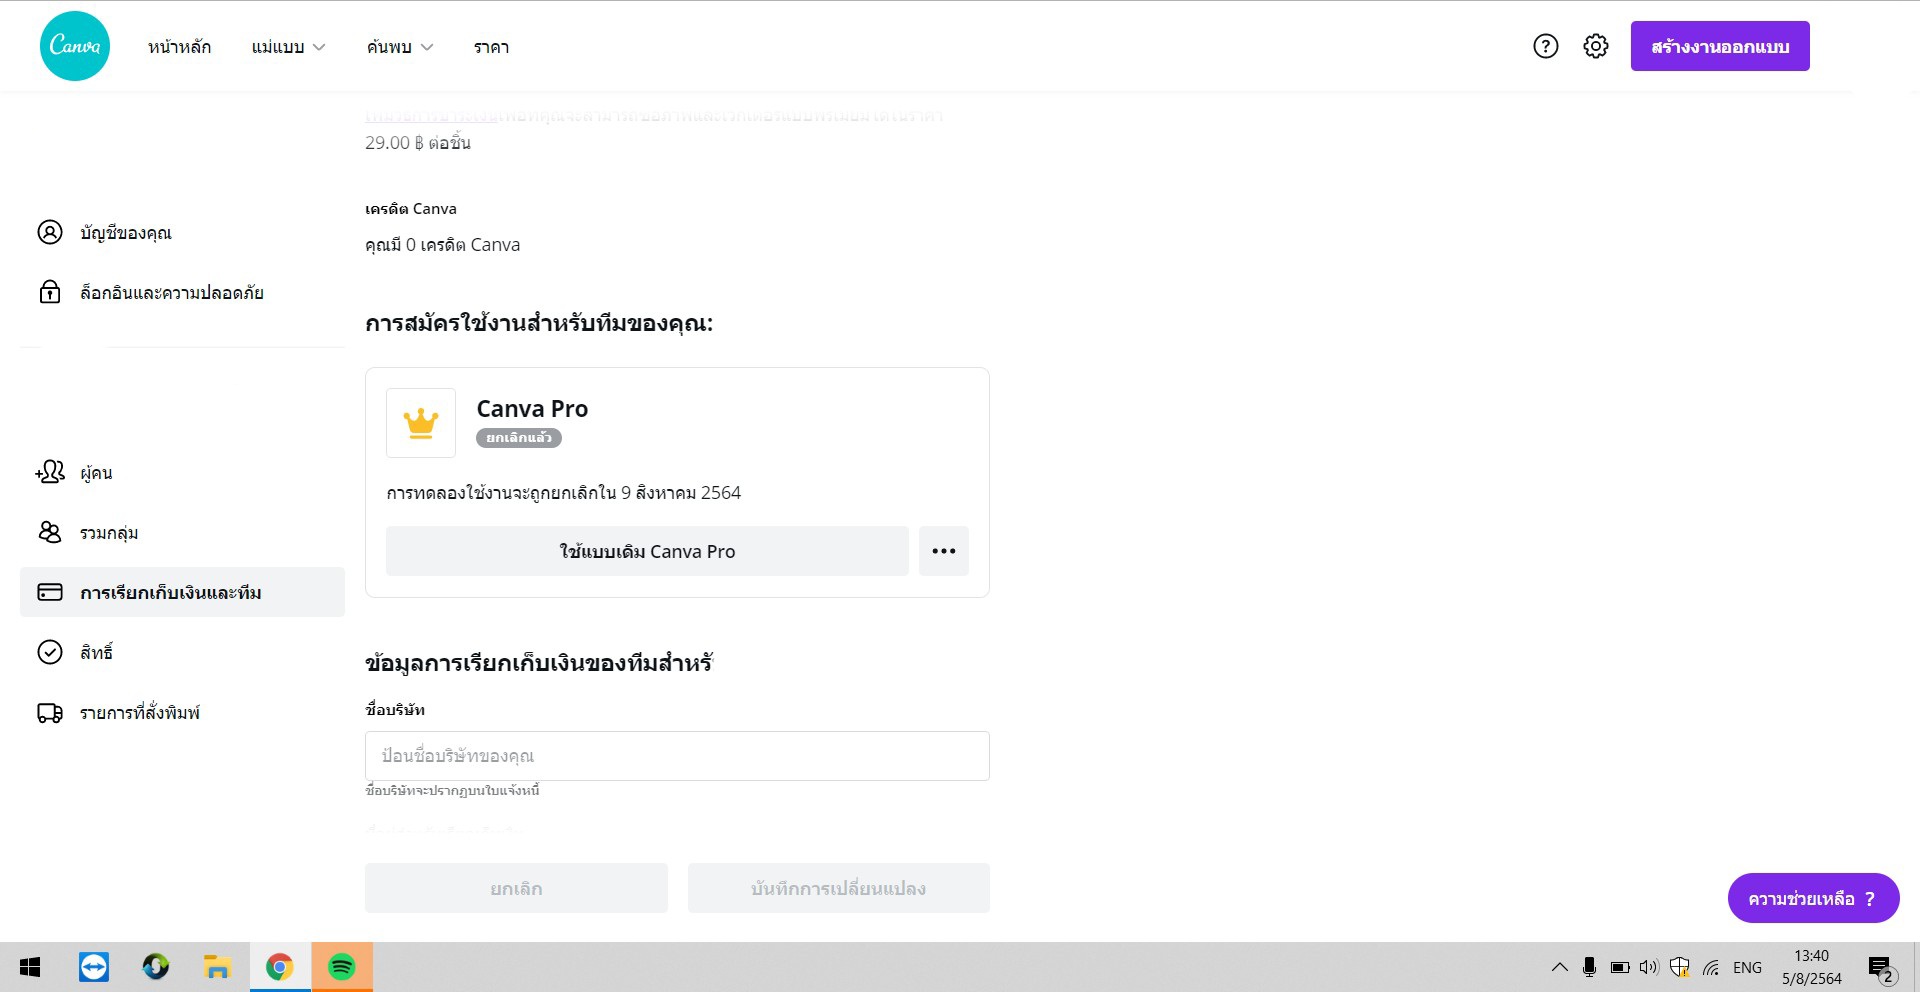The width and height of the screenshot is (1920, 992).
Task: Click the ENG language indicator
Action: point(1747,967)
